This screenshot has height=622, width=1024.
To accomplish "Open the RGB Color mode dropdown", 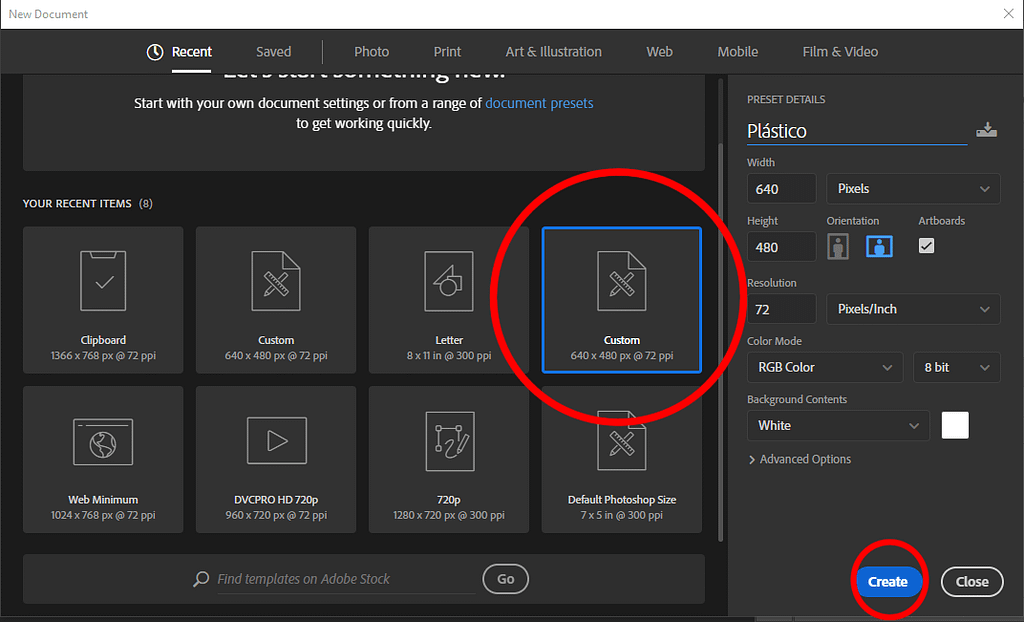I will (824, 367).
